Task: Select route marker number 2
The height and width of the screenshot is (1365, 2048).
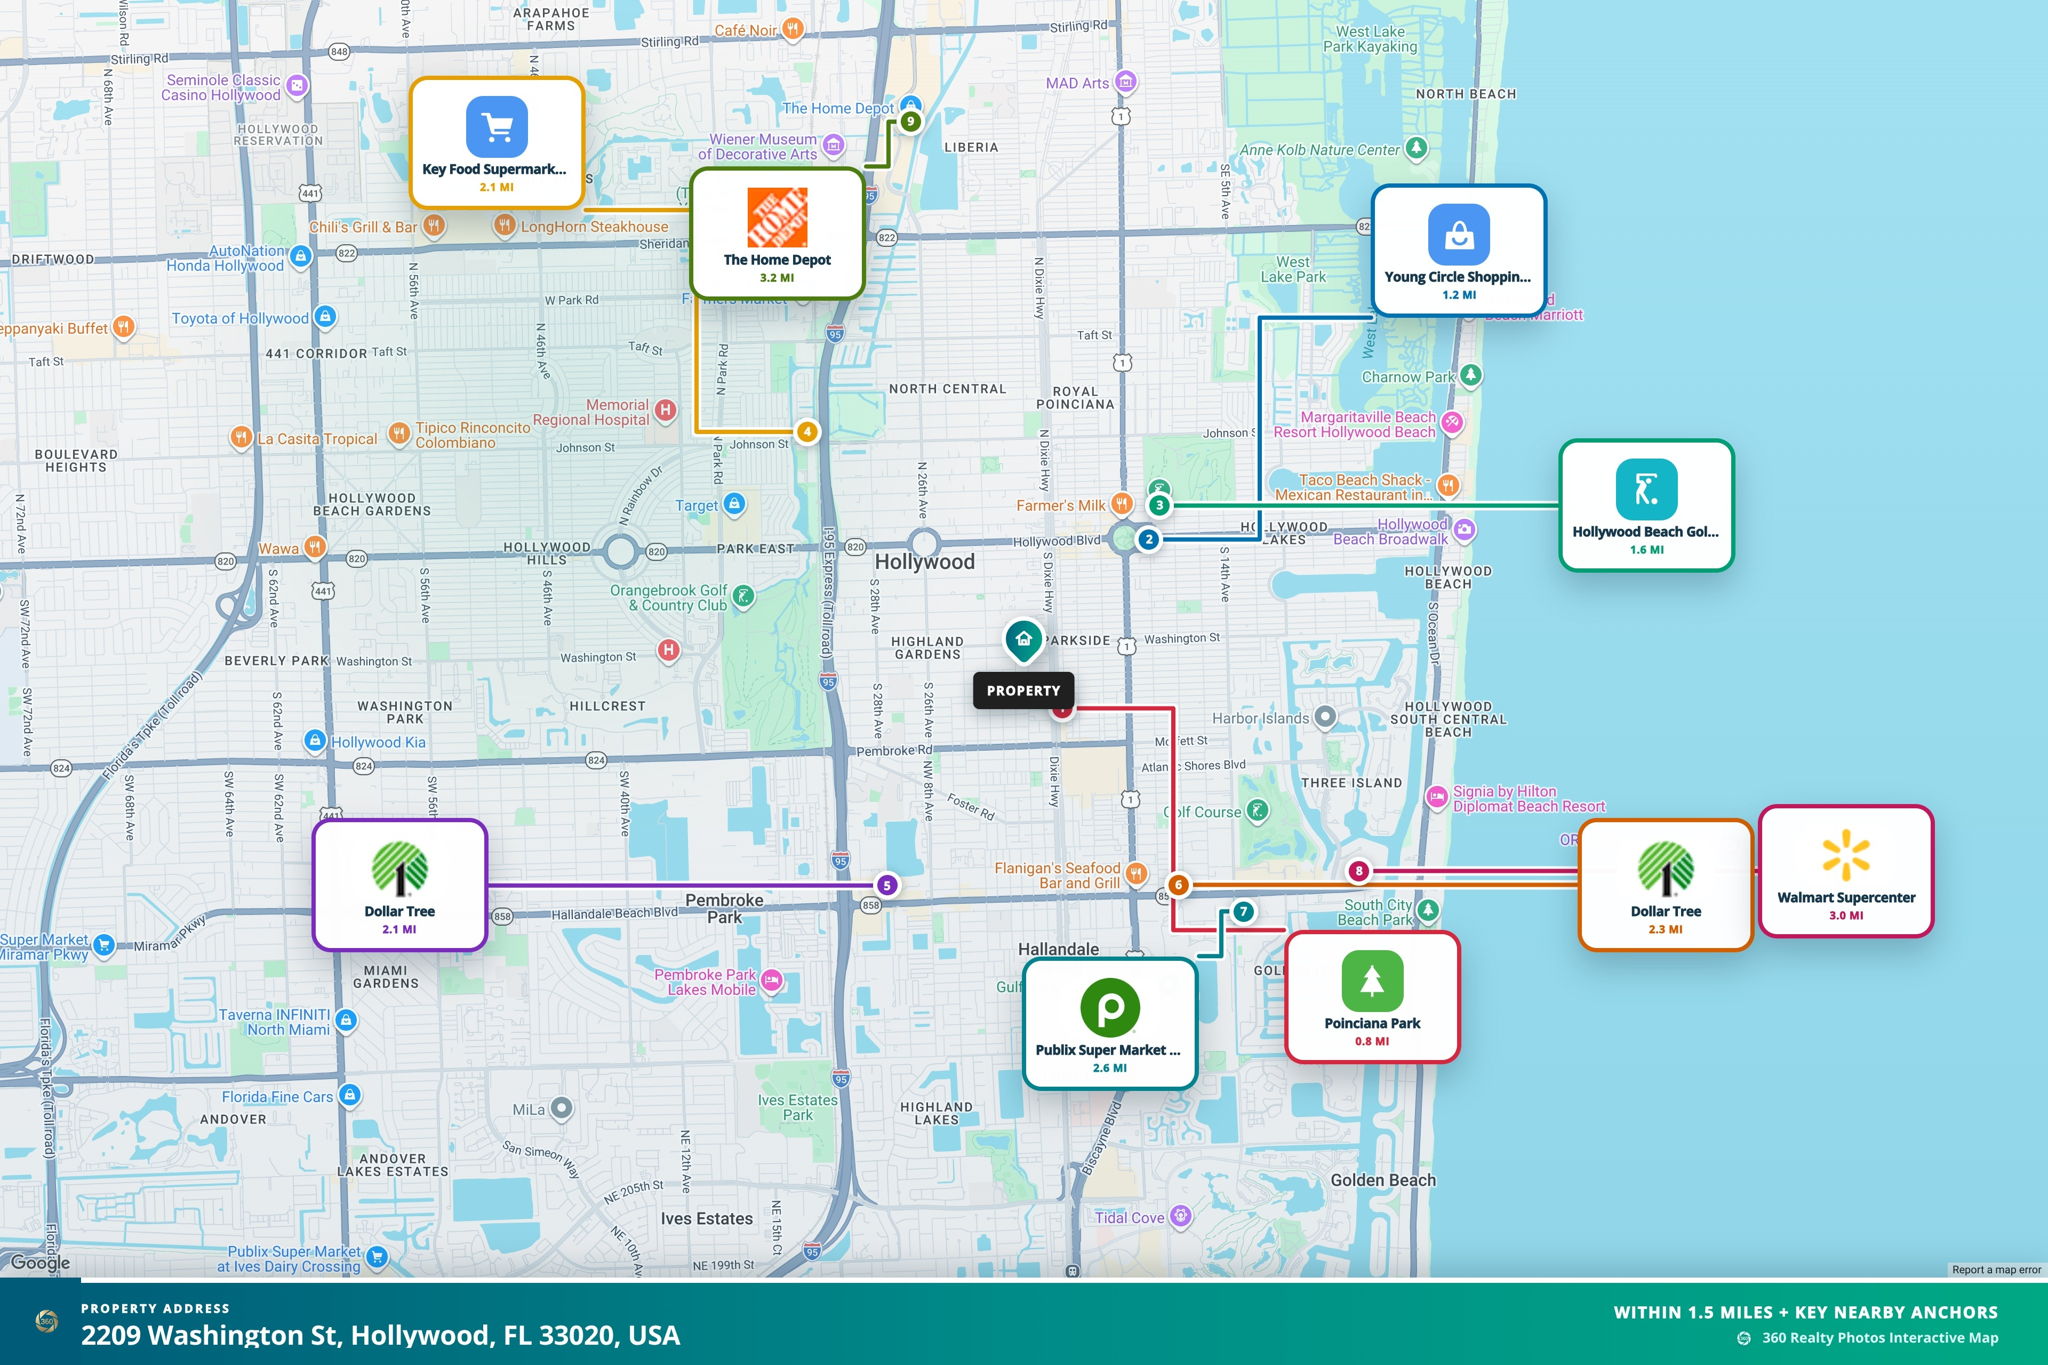Action: click(1149, 540)
